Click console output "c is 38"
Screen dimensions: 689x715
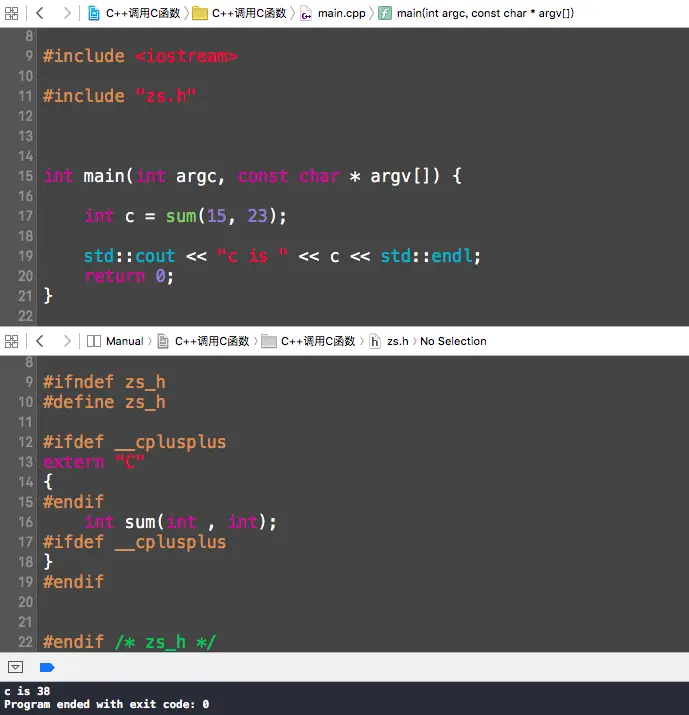point(27,691)
